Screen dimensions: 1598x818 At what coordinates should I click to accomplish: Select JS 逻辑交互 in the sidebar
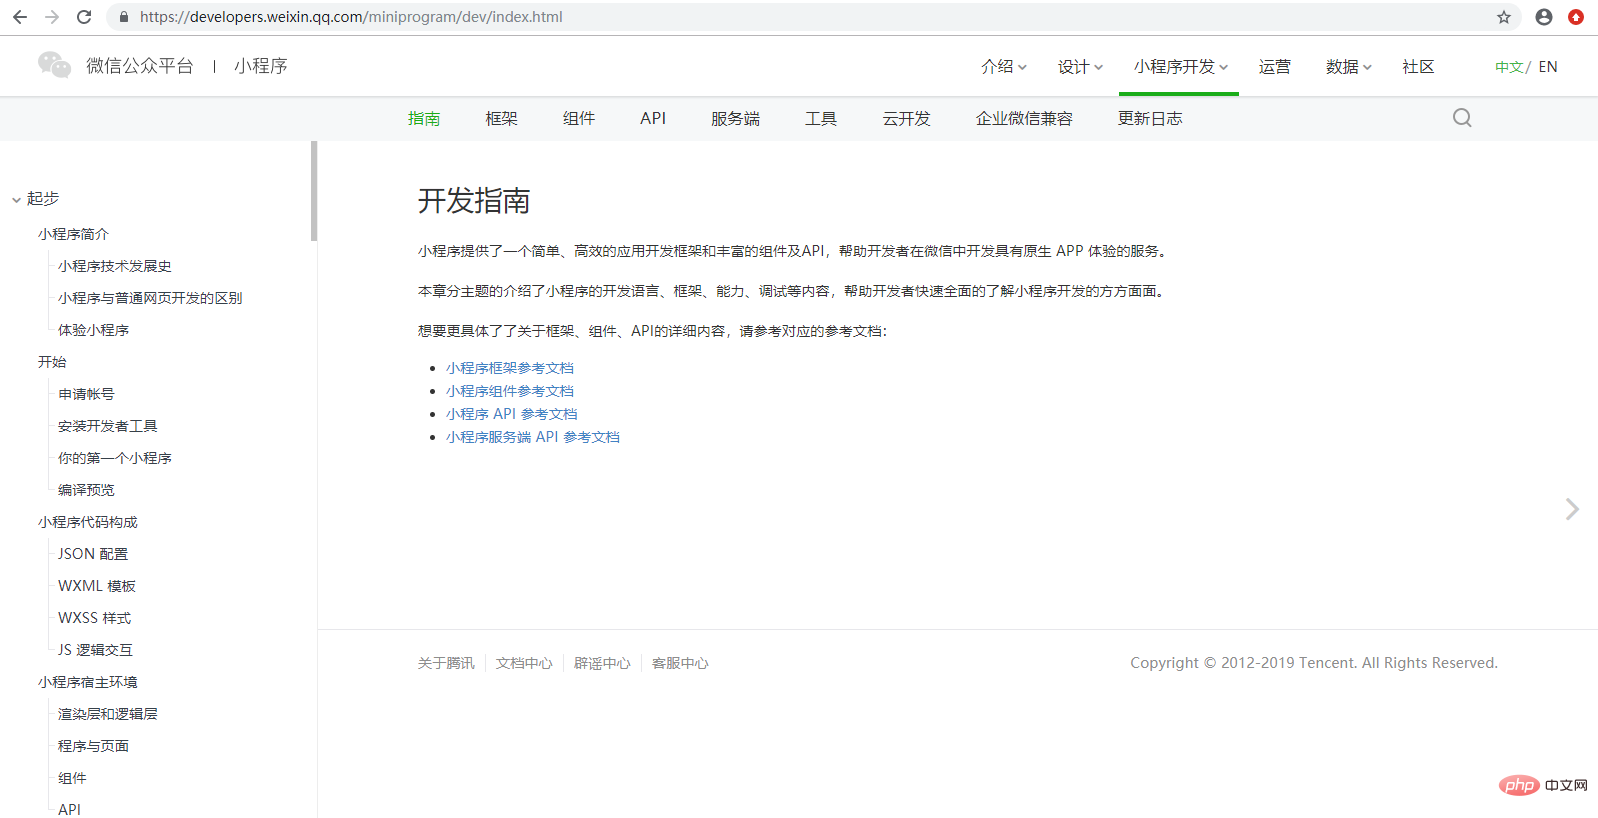point(95,650)
